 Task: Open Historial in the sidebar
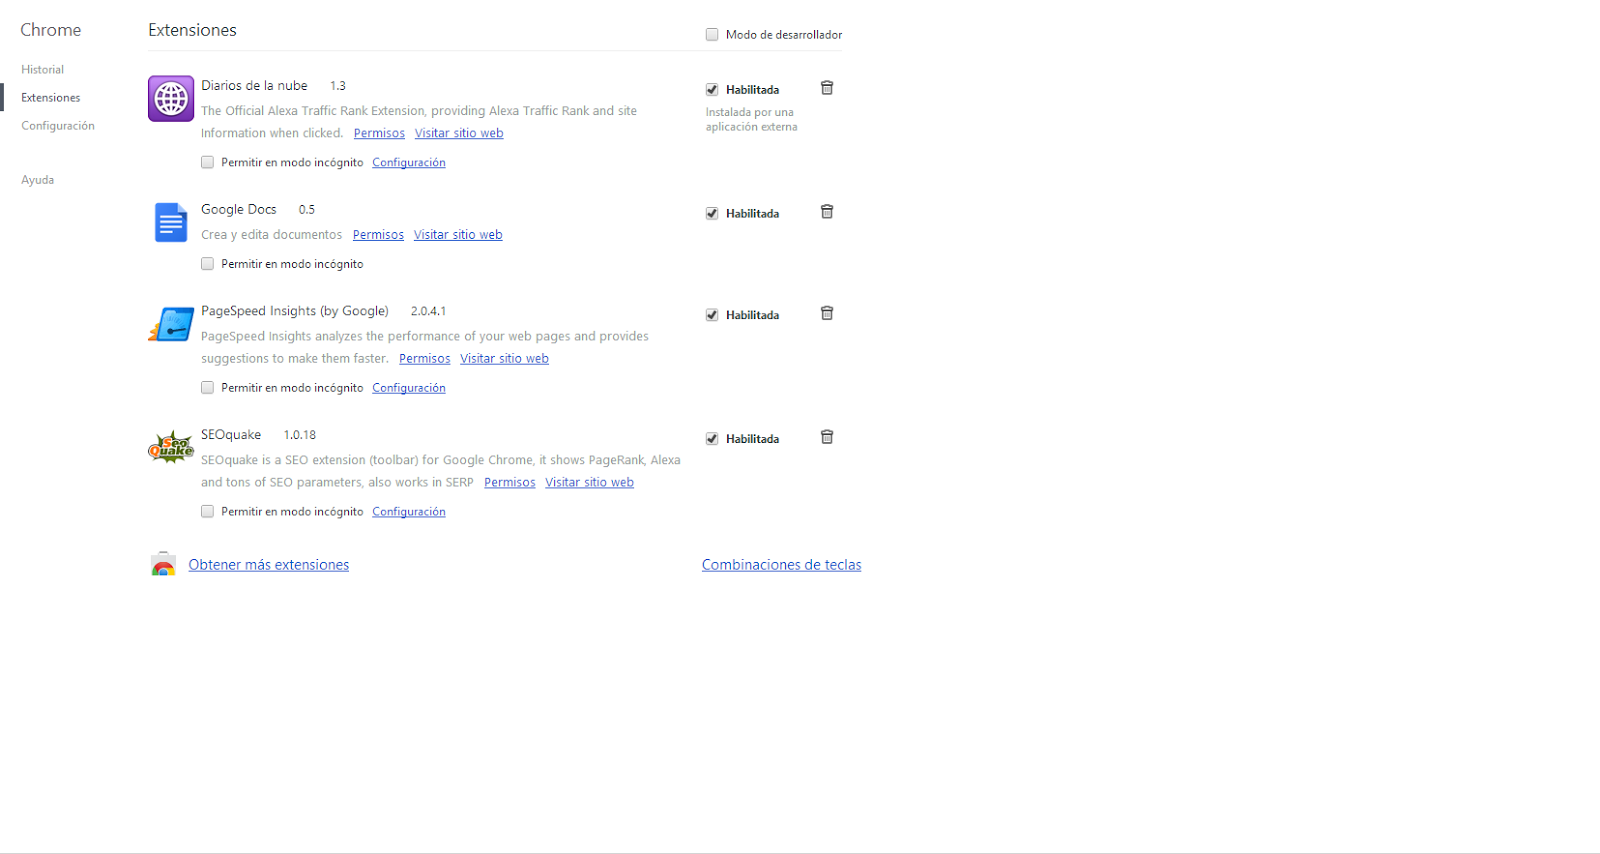[42, 70]
